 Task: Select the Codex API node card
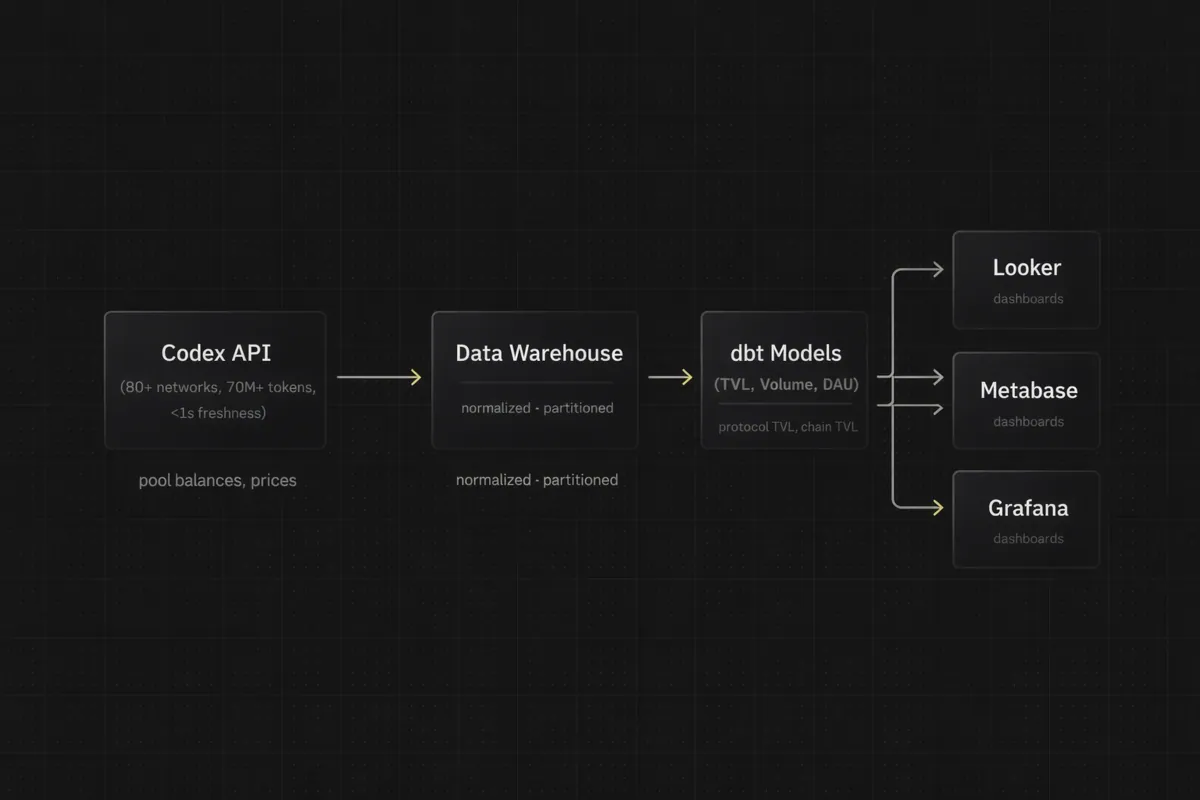point(215,380)
